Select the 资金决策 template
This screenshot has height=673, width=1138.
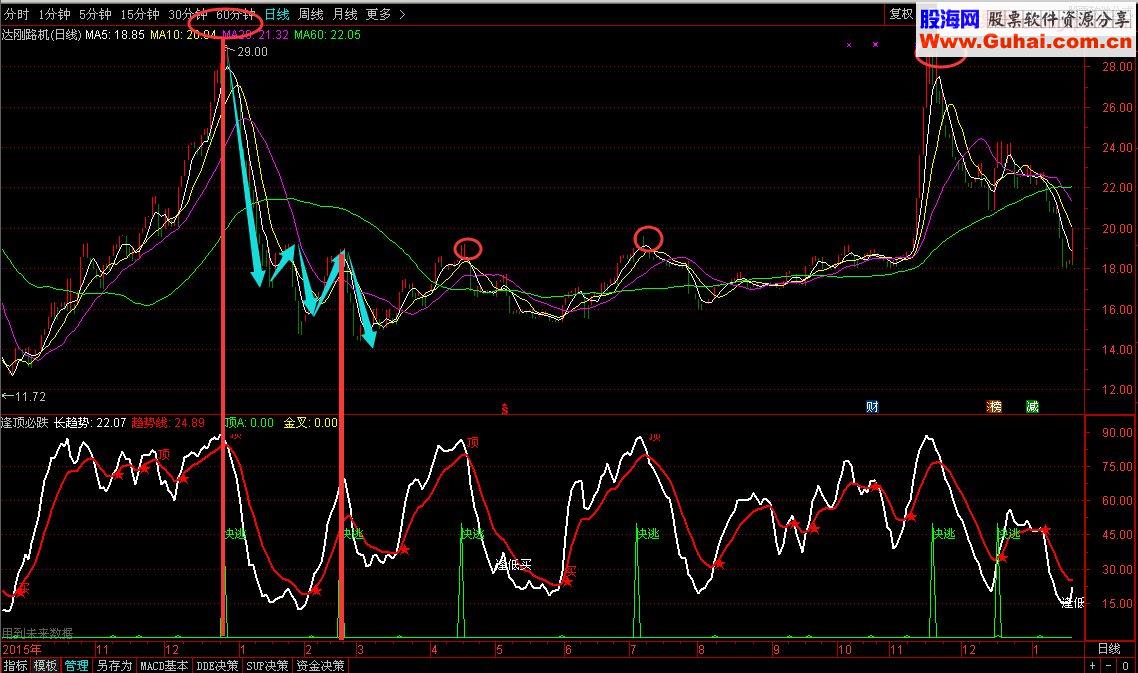320,666
